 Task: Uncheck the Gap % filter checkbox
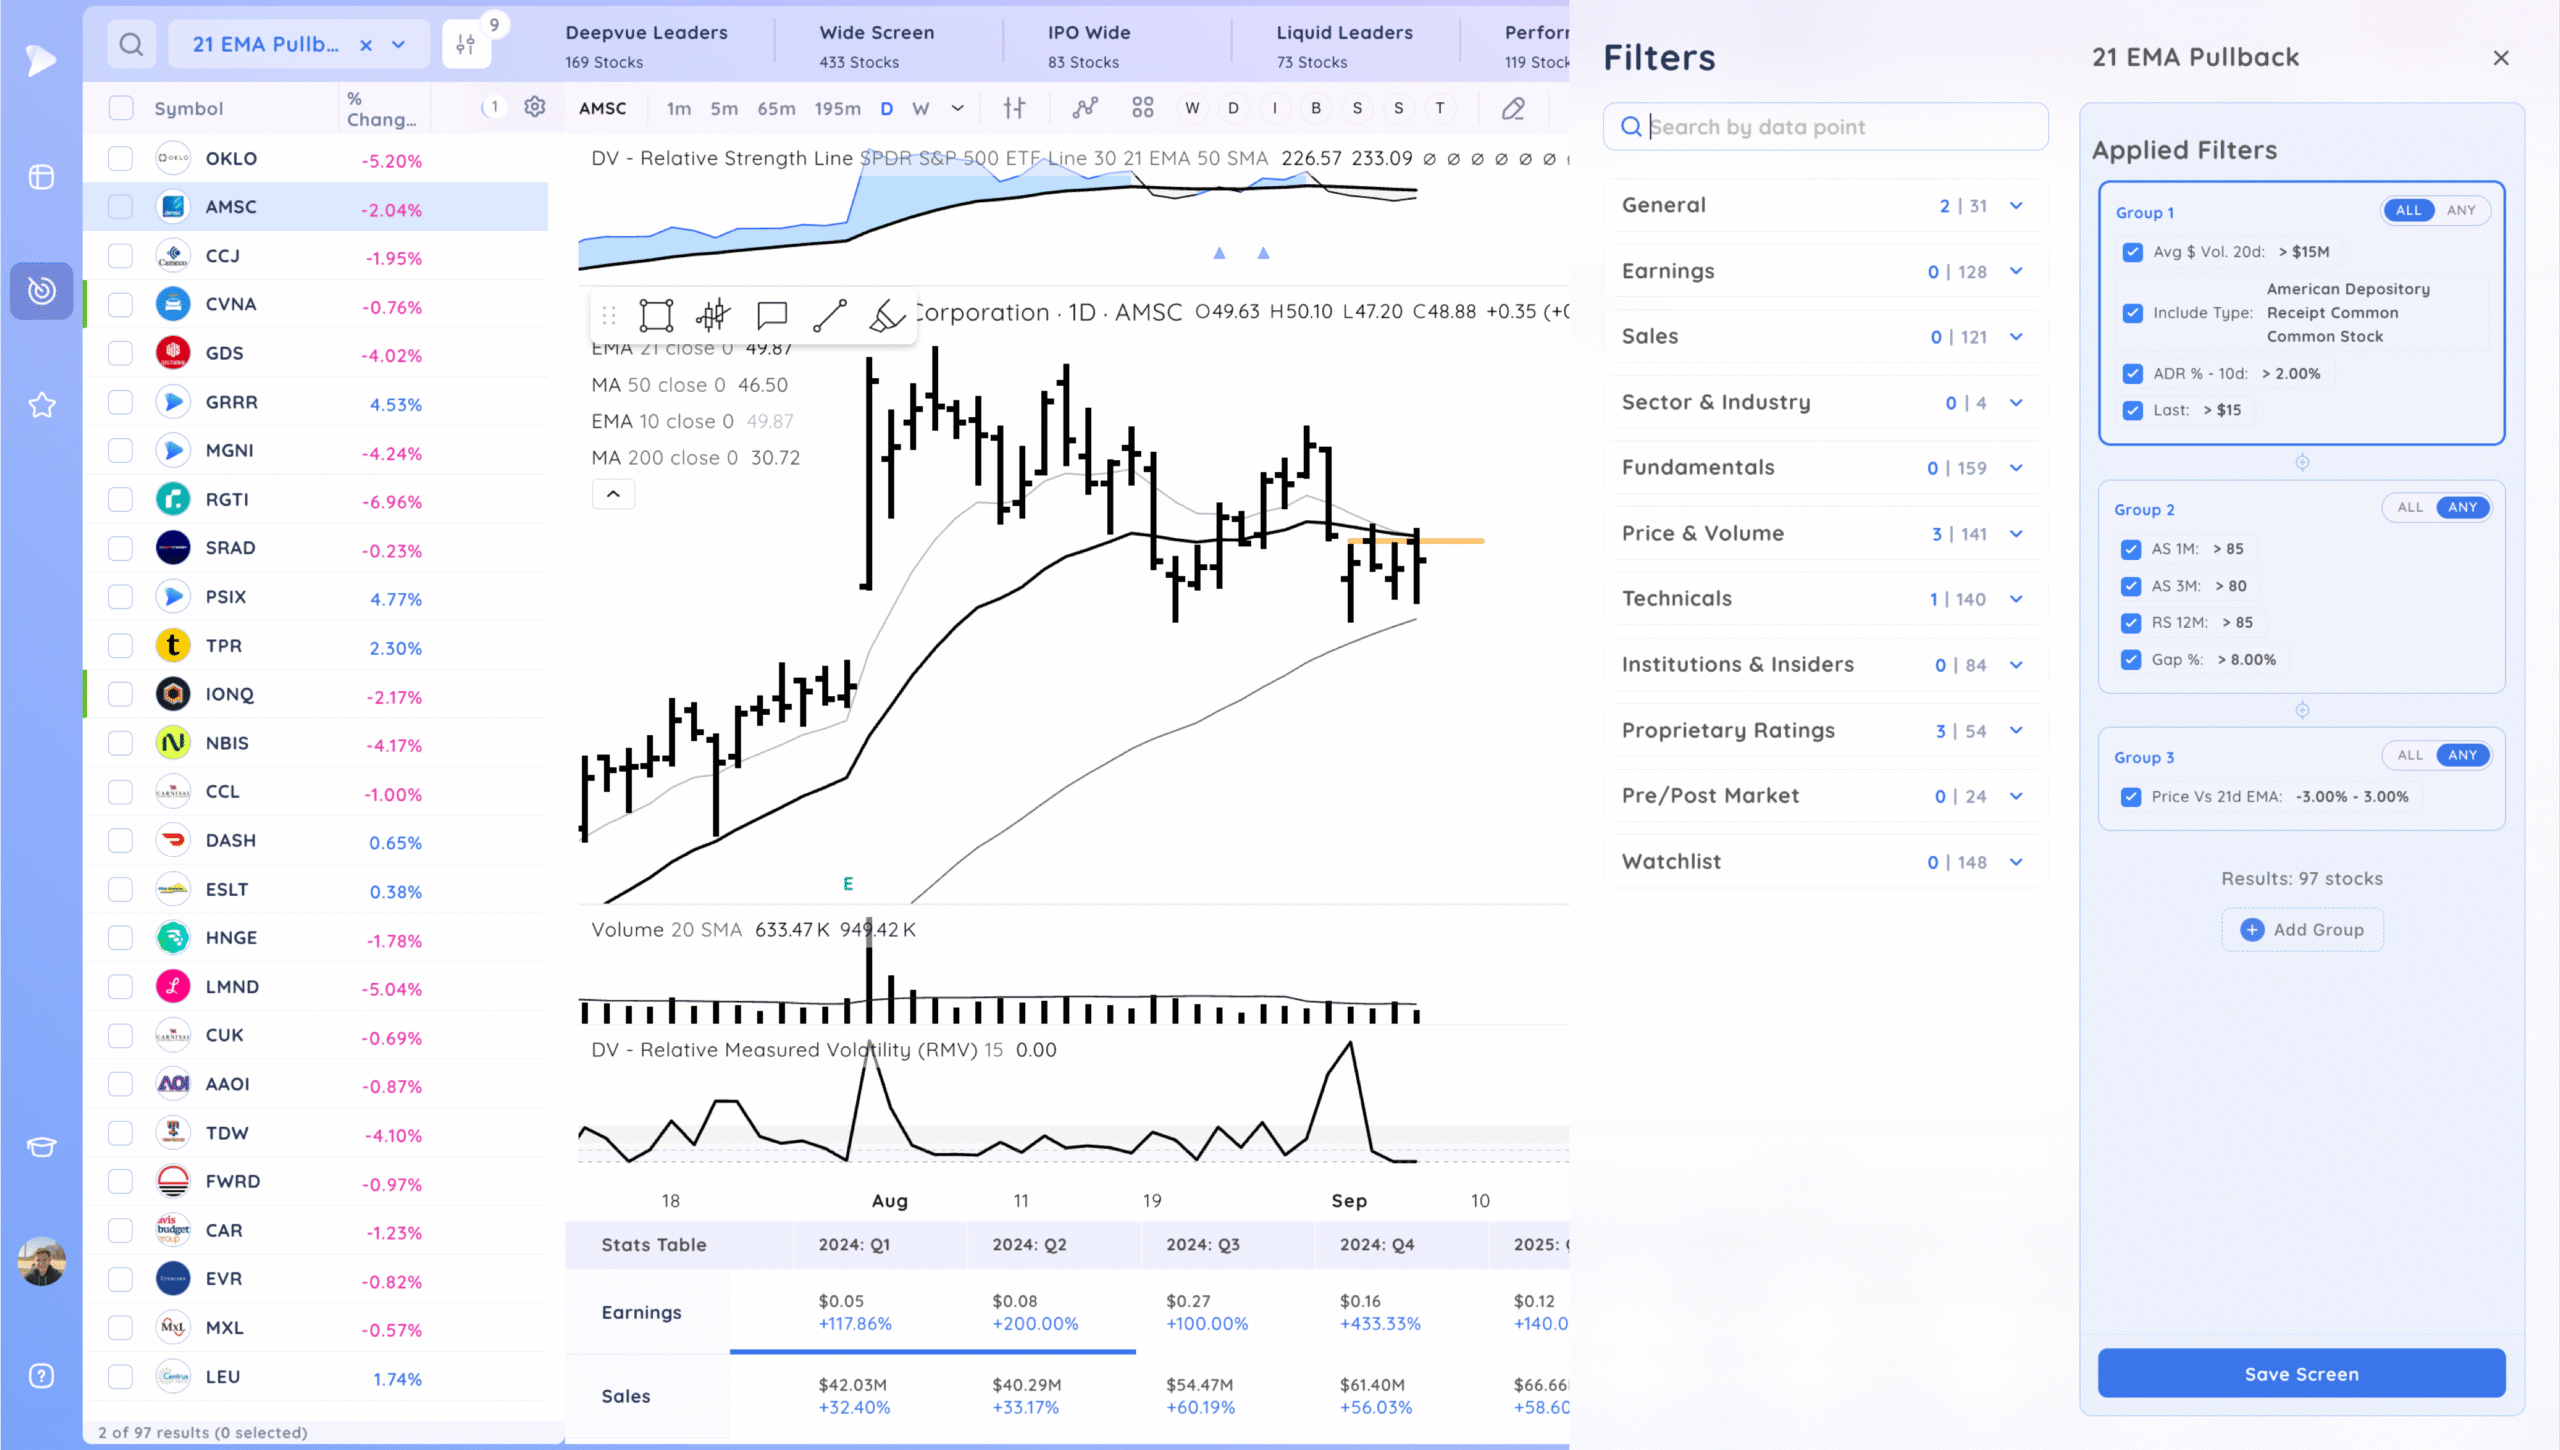tap(2131, 660)
